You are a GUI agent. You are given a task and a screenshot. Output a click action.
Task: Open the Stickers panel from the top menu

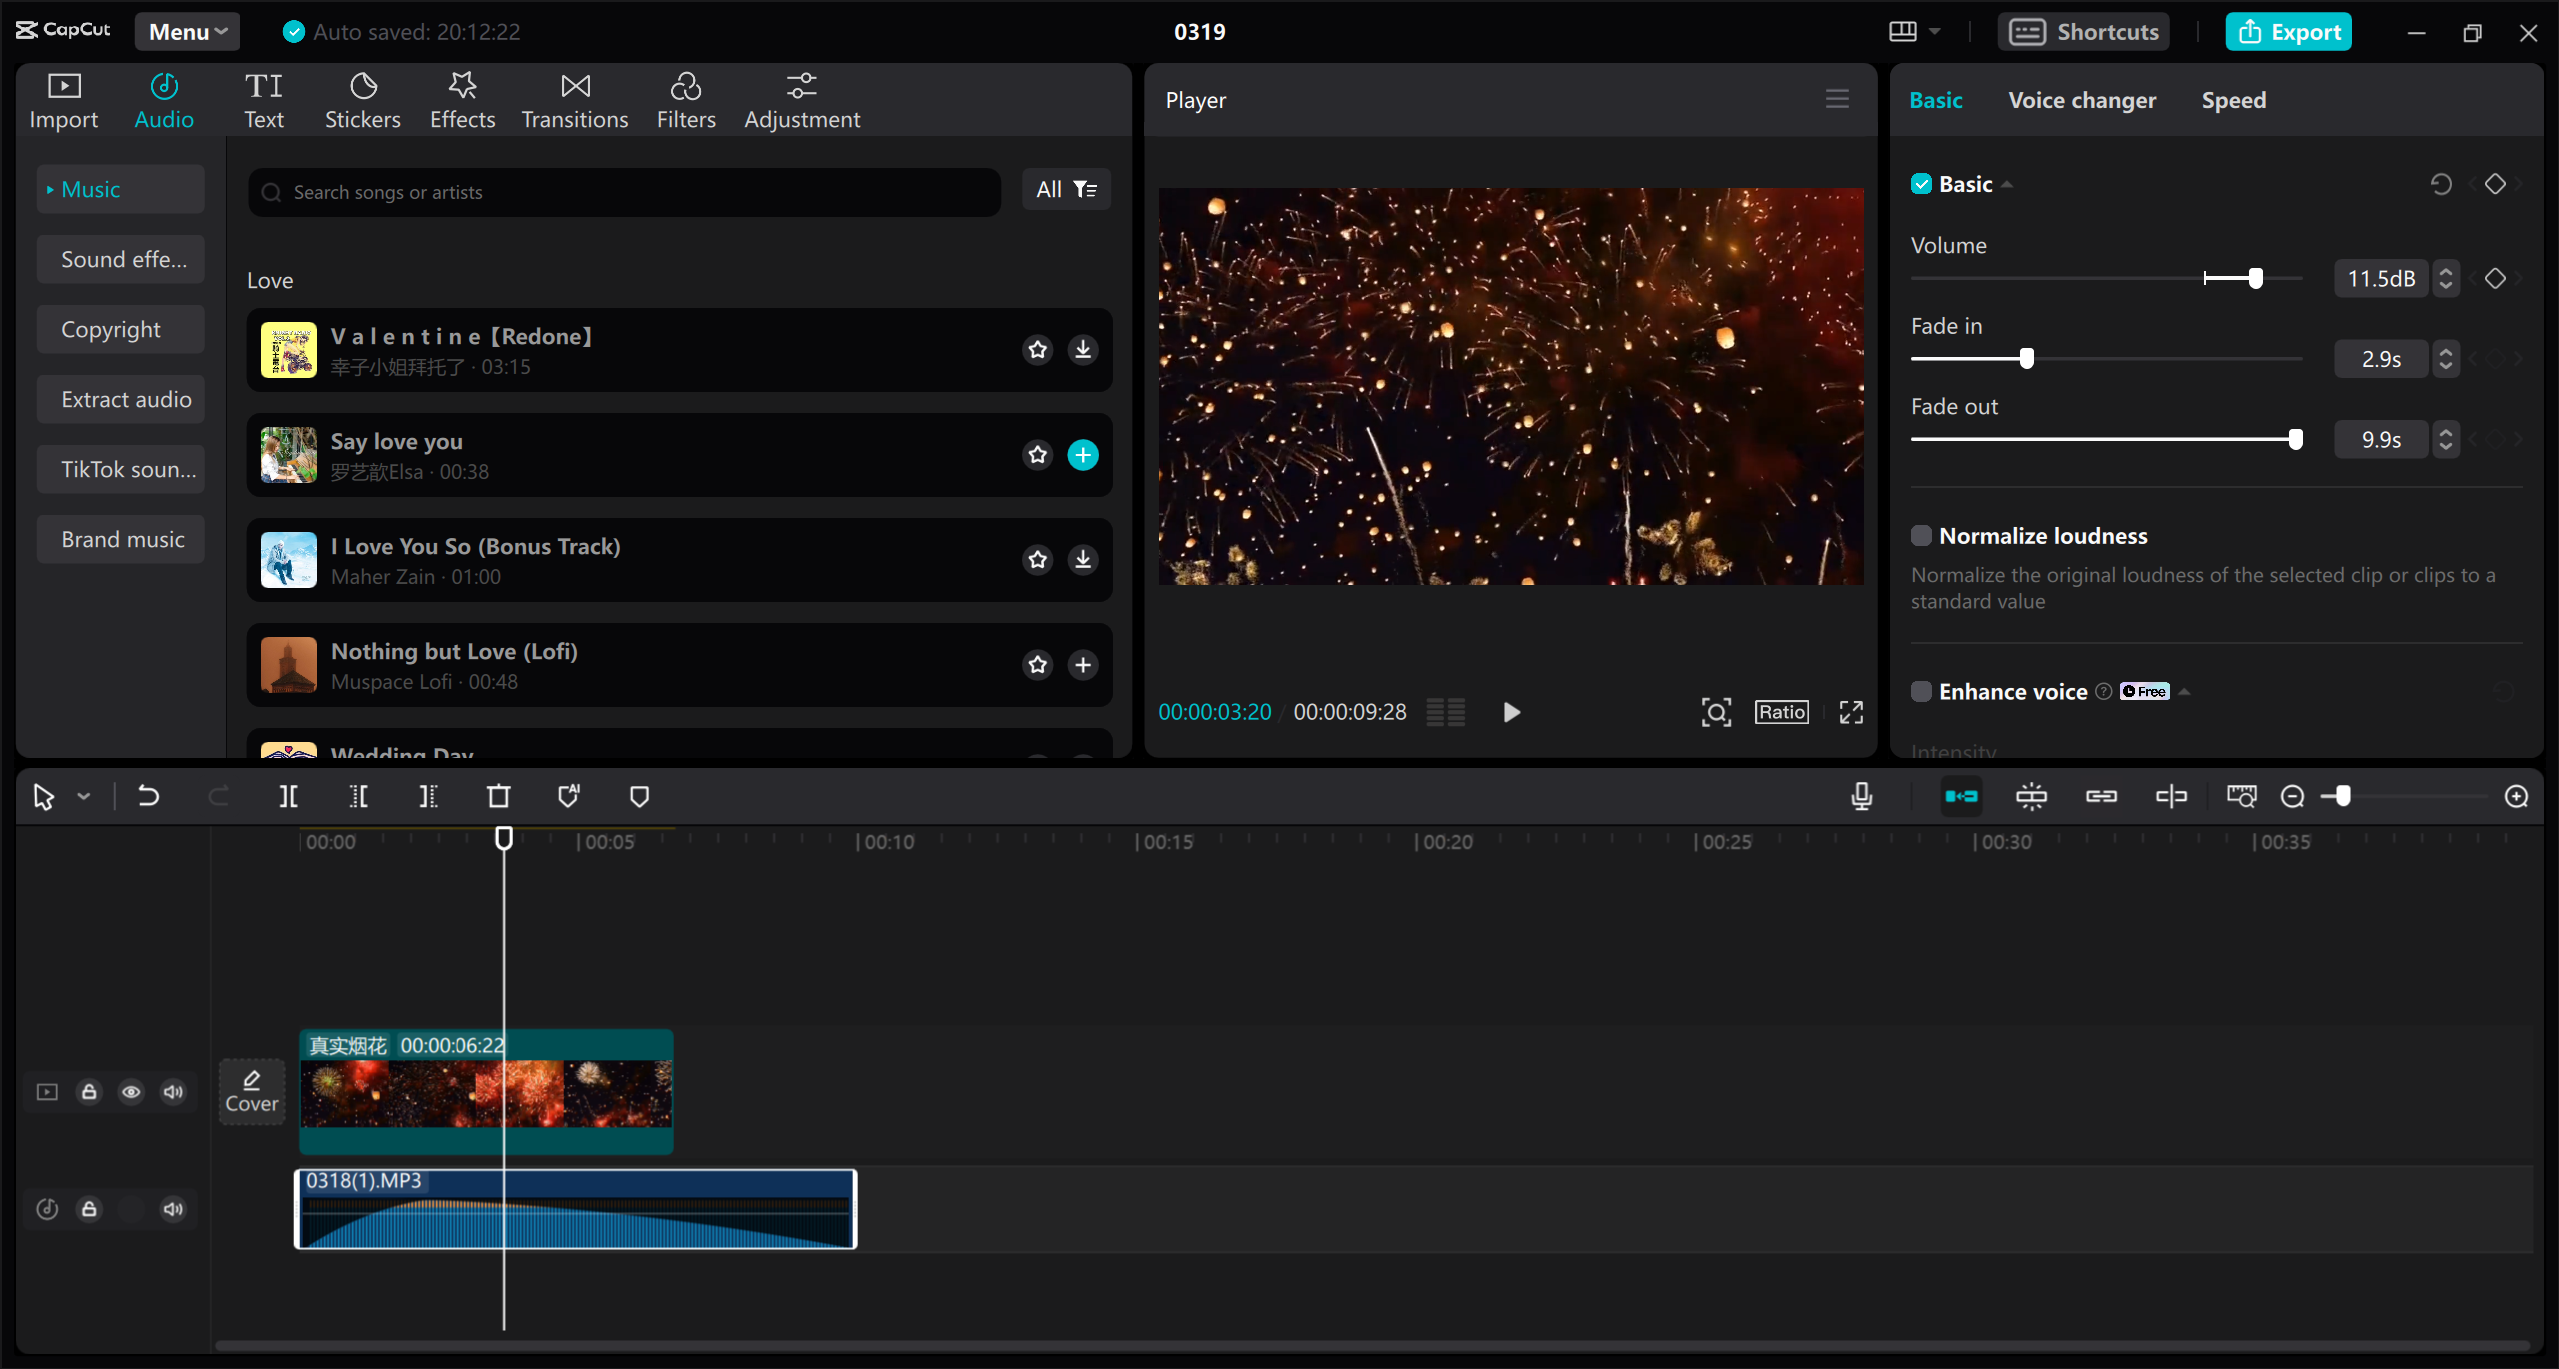point(362,99)
